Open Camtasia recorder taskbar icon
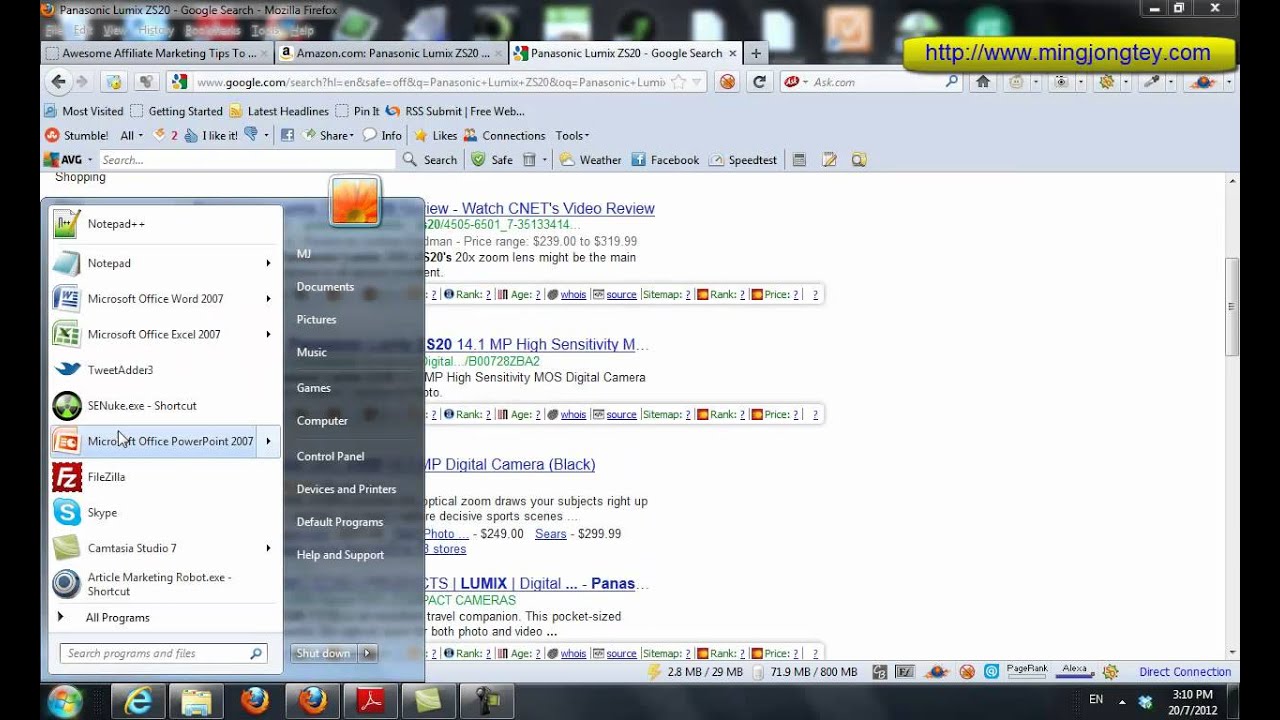 pos(486,701)
